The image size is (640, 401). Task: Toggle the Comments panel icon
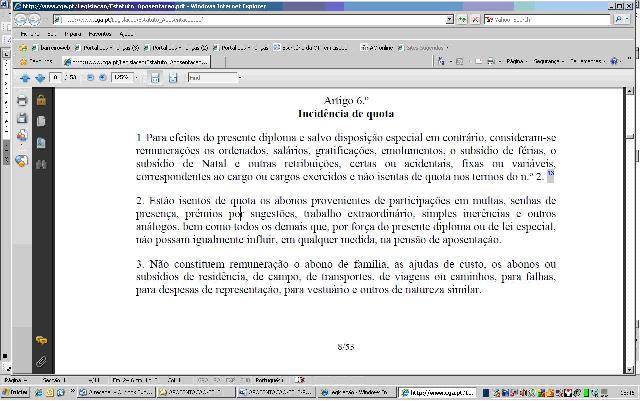click(x=41, y=340)
